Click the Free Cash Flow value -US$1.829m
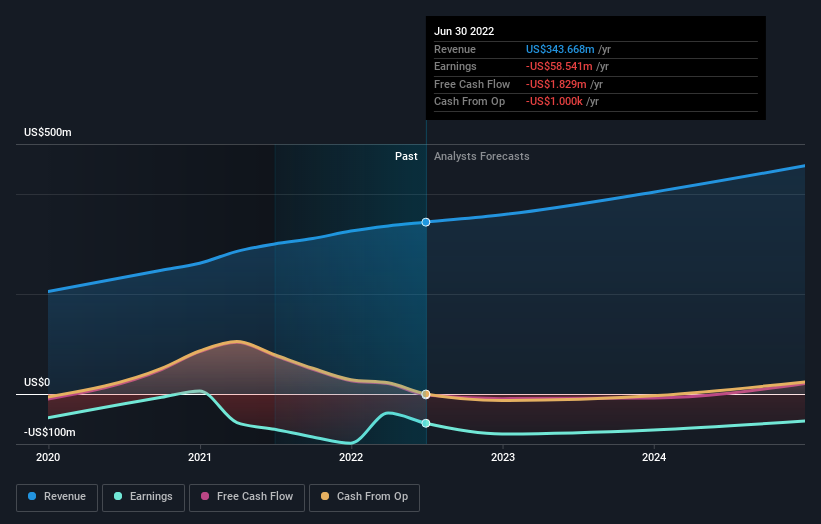 click(556, 84)
